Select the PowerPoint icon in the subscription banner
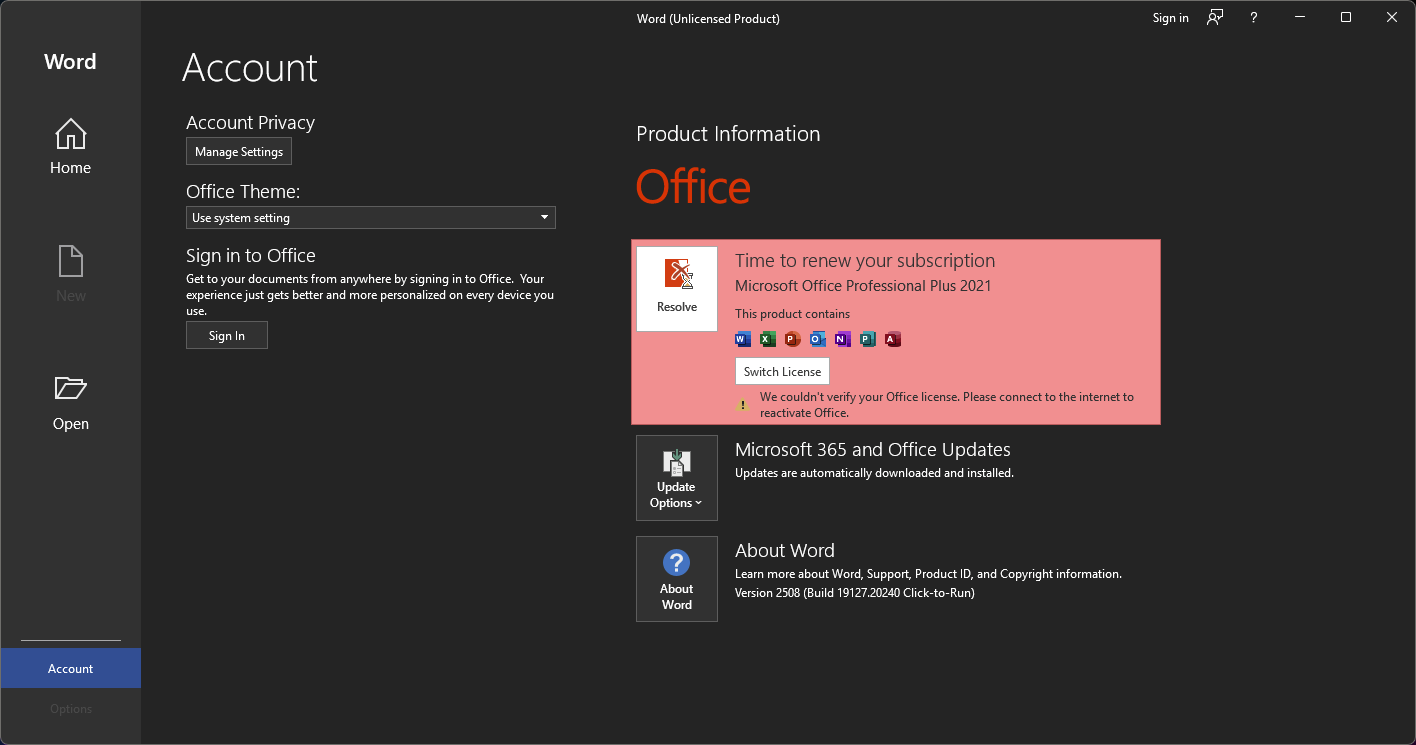Screen dimensions: 1416x745 pos(792,339)
